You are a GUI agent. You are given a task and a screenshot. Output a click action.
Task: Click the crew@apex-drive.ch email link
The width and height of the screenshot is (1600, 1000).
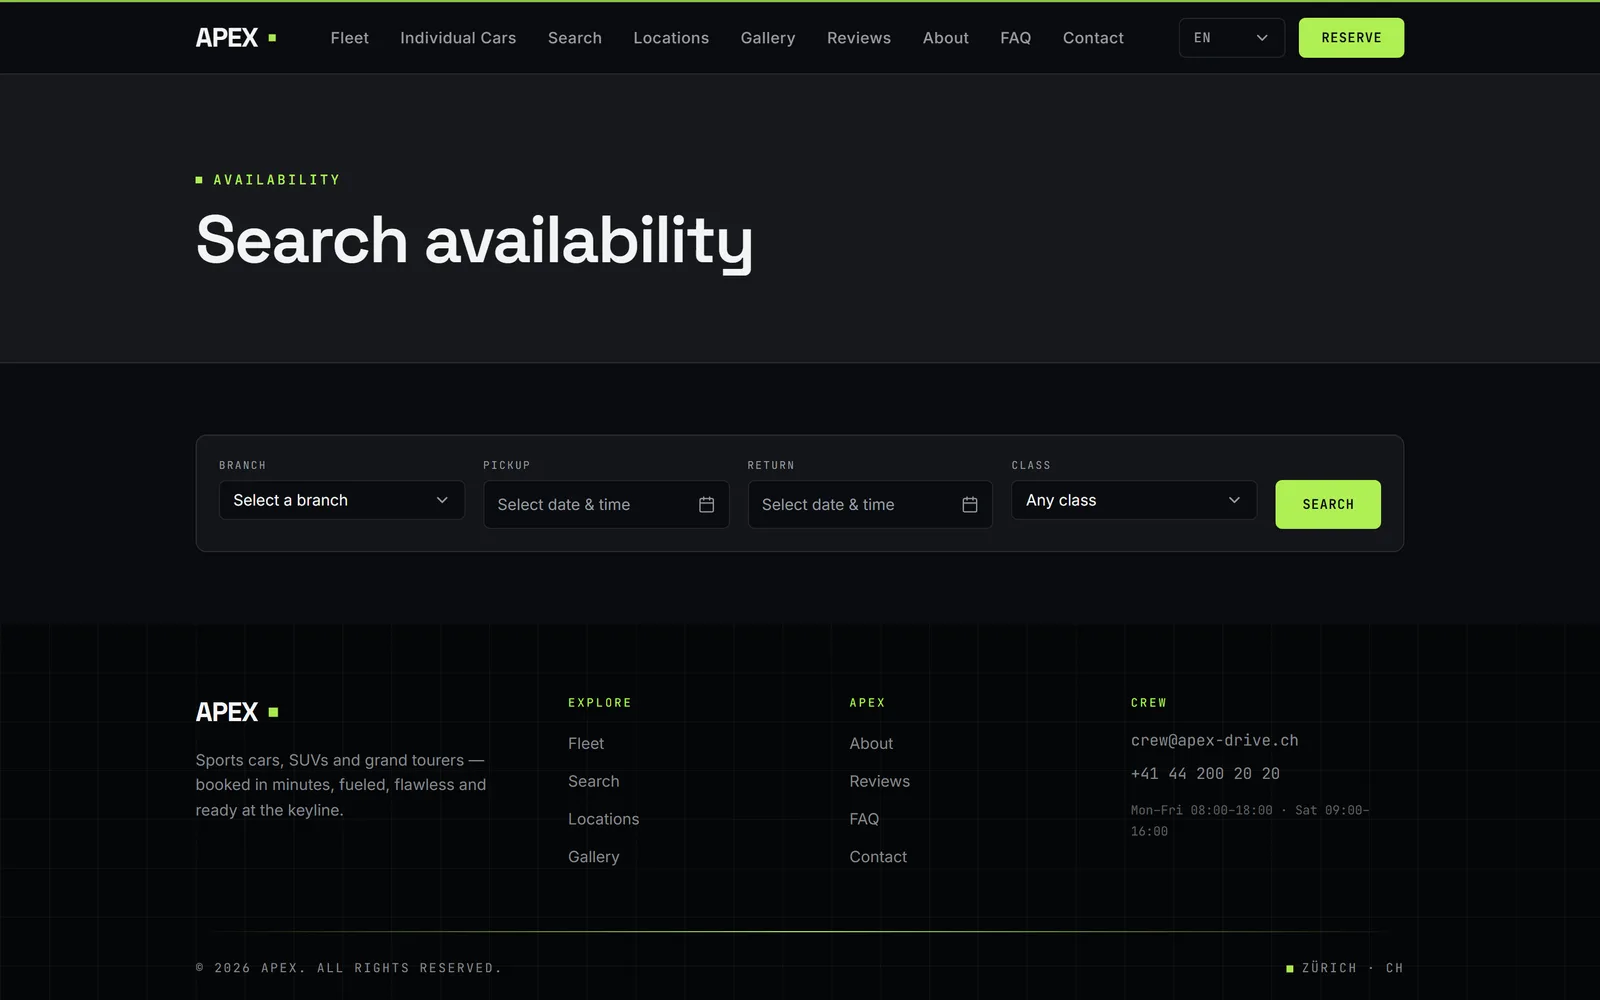[x=1215, y=741]
